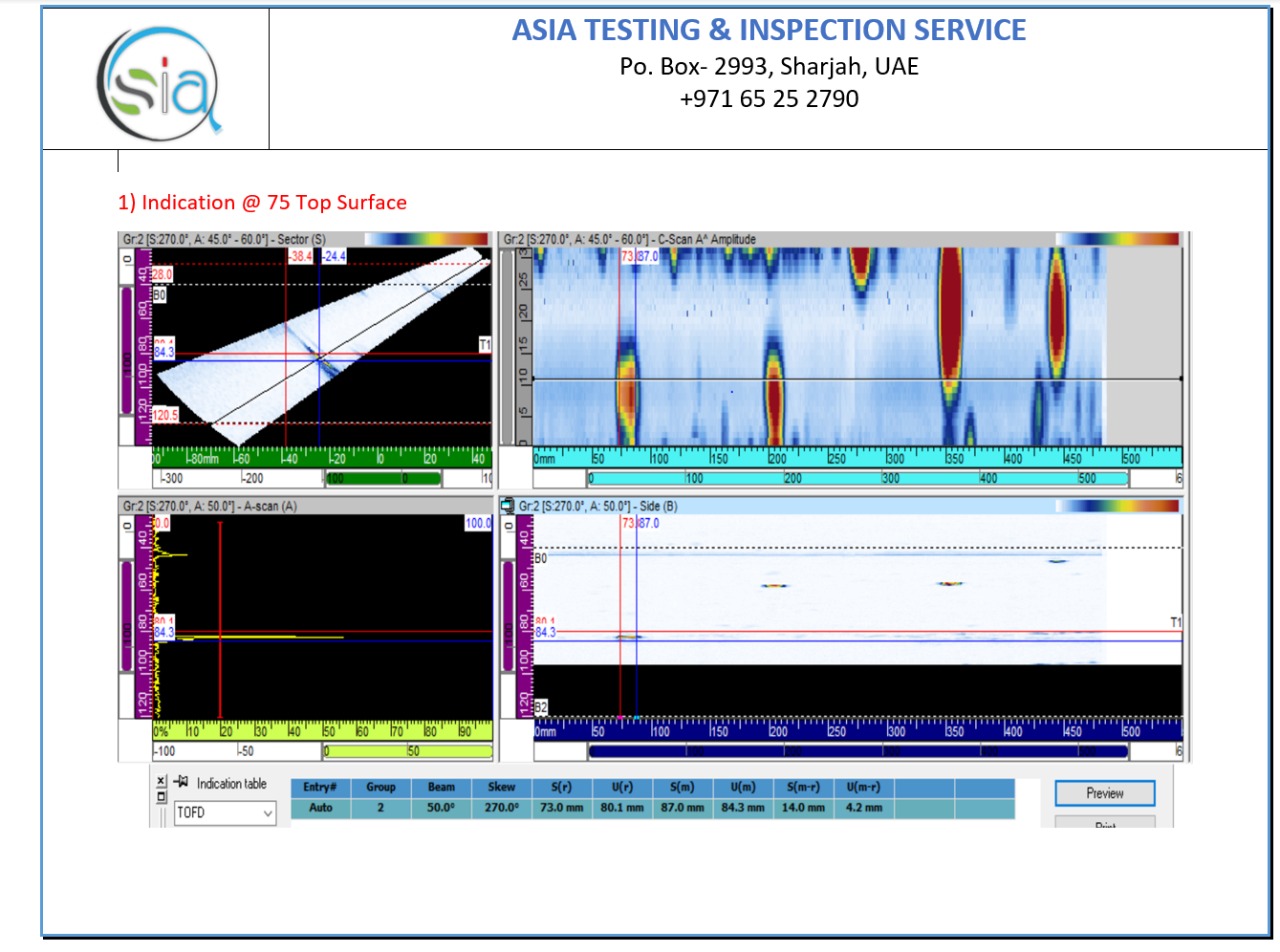Click the red 28.0 gate label in Sector view
The width and height of the screenshot is (1280, 952).
[162, 273]
